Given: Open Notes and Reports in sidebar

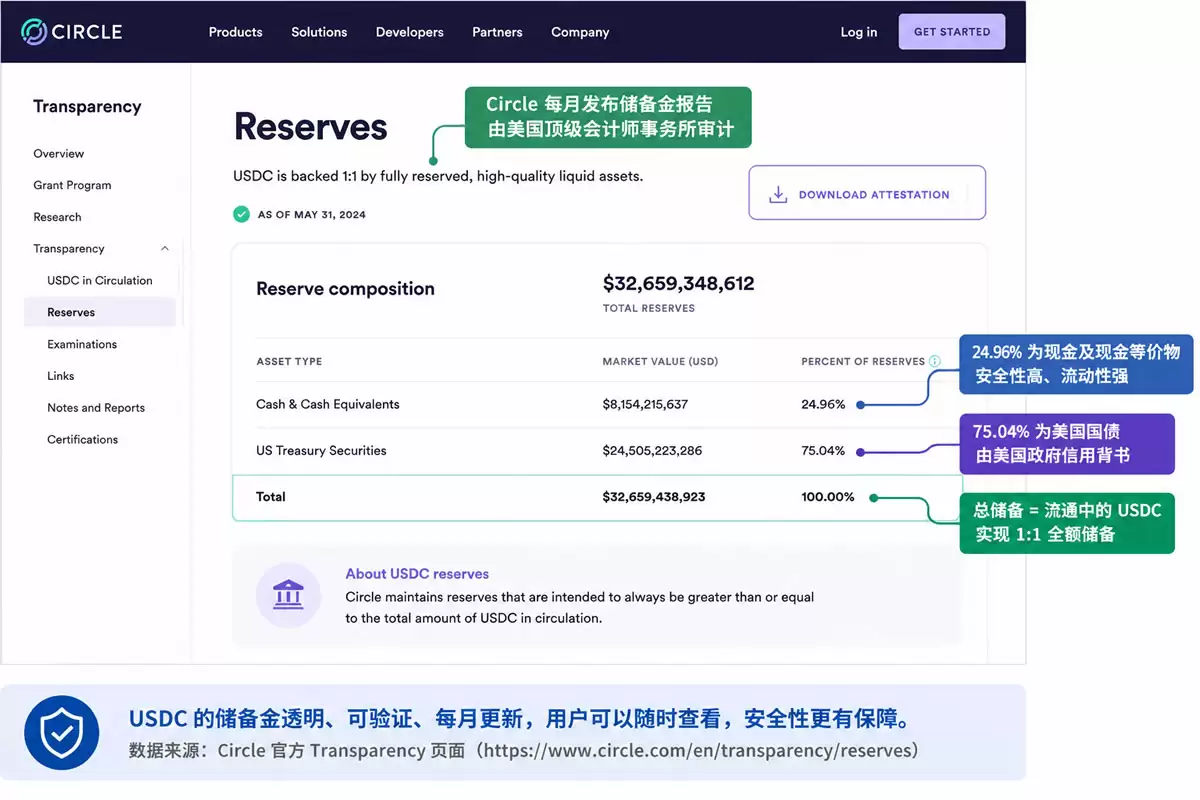Looking at the screenshot, I should tap(96, 408).
